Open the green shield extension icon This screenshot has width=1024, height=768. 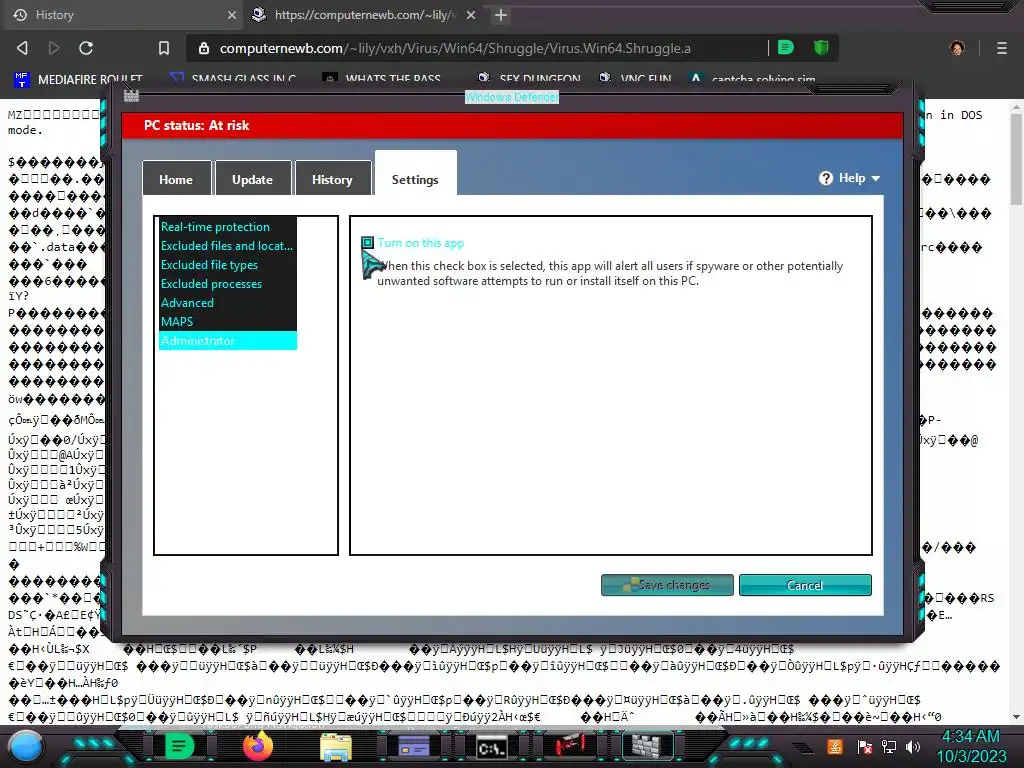point(821,48)
